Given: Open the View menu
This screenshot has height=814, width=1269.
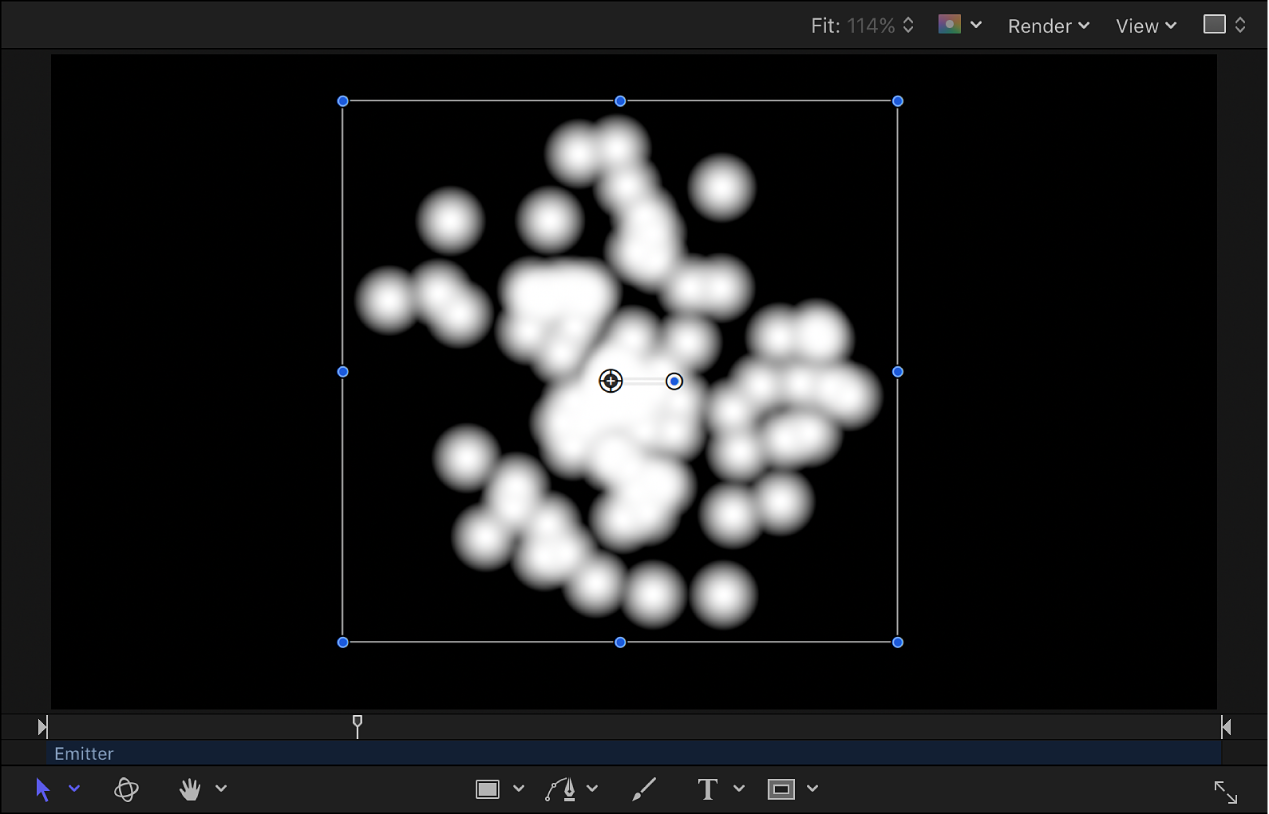Looking at the screenshot, I should [1143, 26].
